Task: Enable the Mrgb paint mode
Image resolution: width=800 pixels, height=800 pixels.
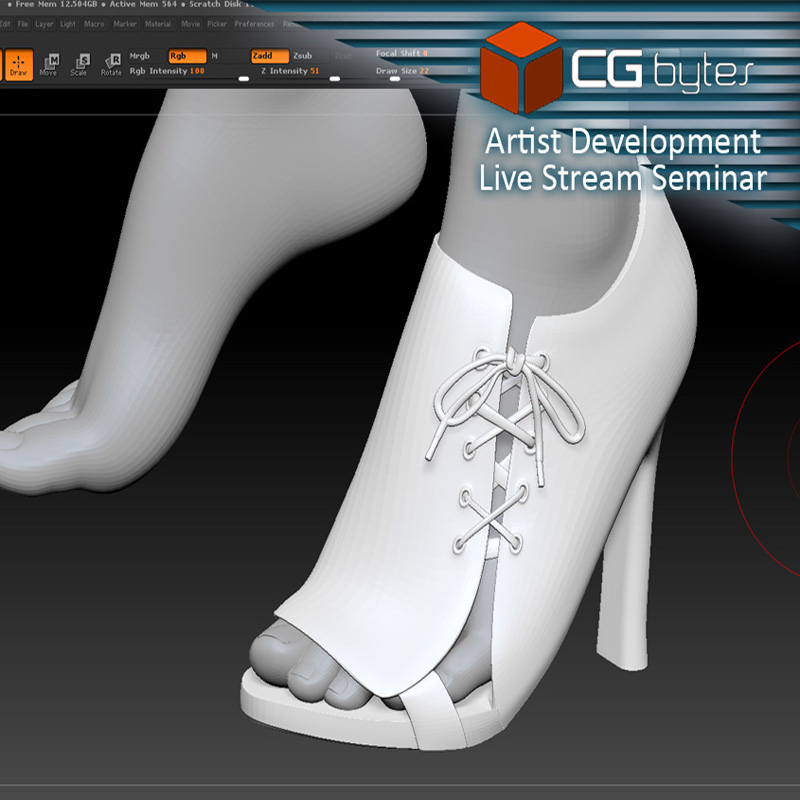Action: coord(140,56)
